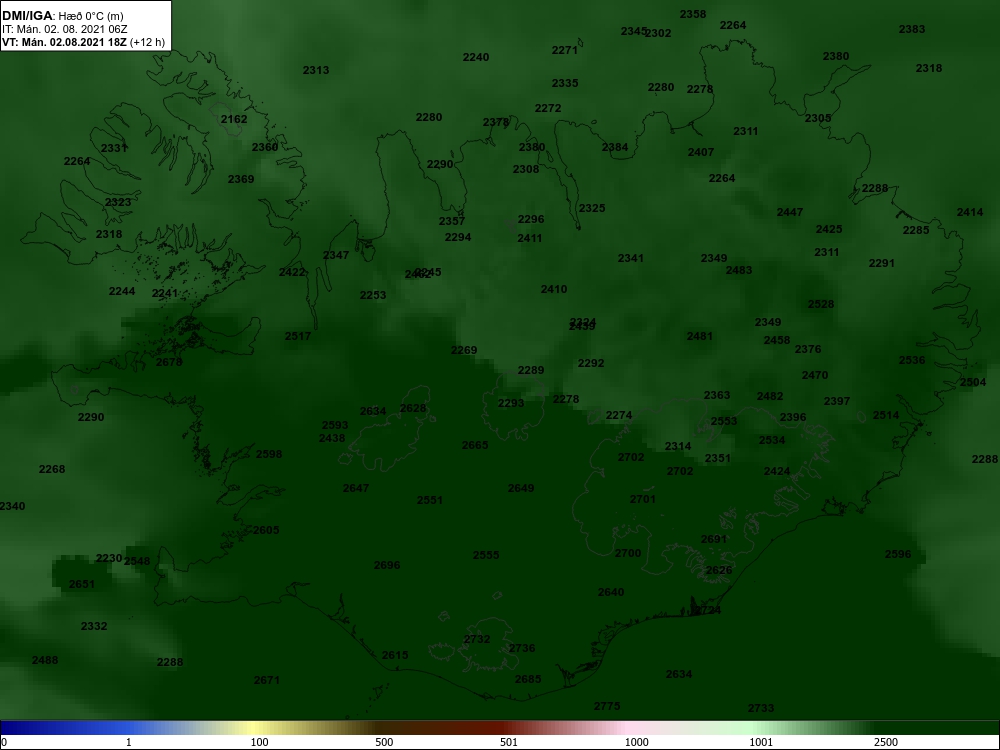This screenshot has width=1000, height=750.
Task: Select the map value 2407
Action: (x=701, y=152)
